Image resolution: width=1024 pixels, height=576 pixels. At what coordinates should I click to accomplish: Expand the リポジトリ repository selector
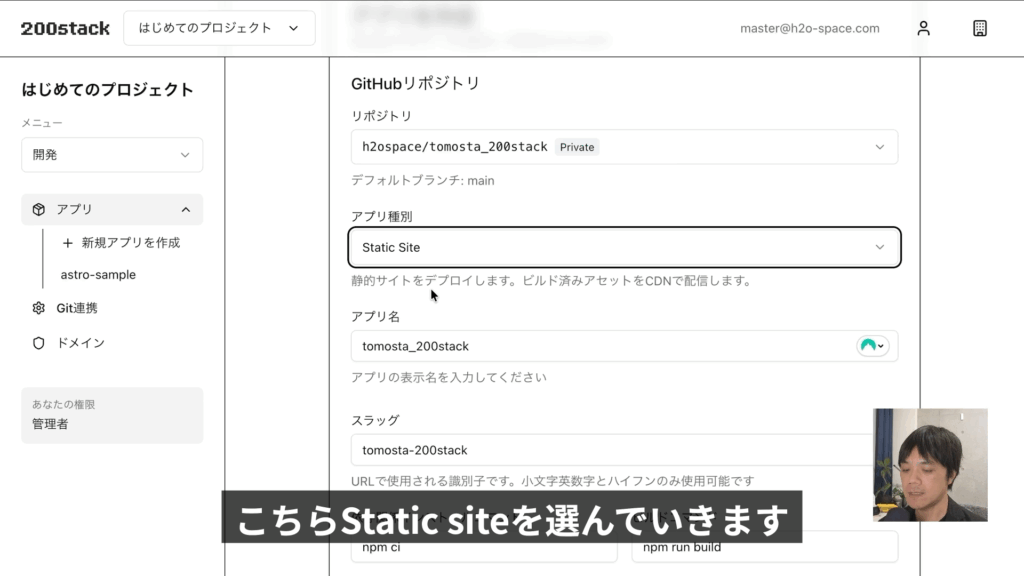pos(624,147)
